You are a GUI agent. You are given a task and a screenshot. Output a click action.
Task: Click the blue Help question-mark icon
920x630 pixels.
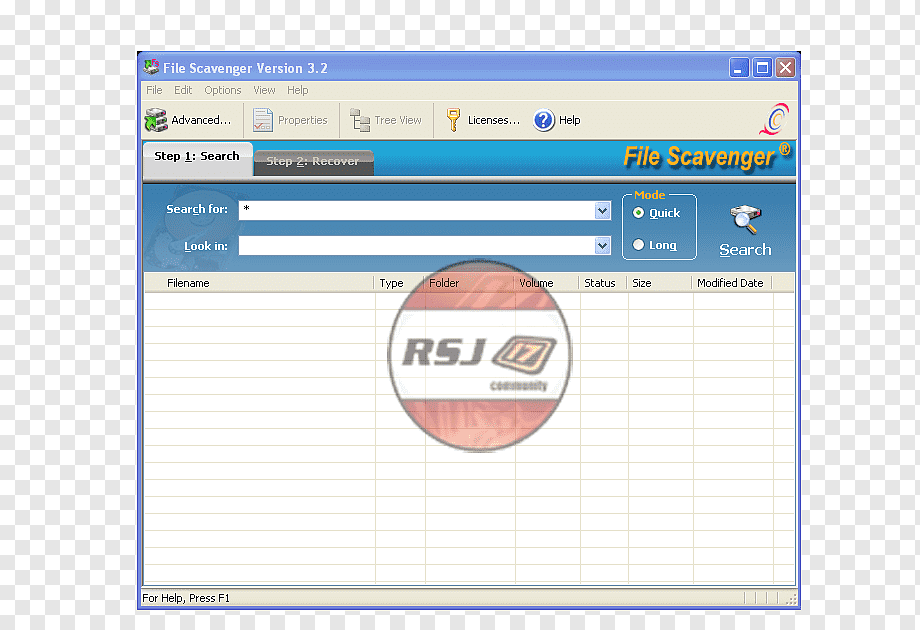543,120
